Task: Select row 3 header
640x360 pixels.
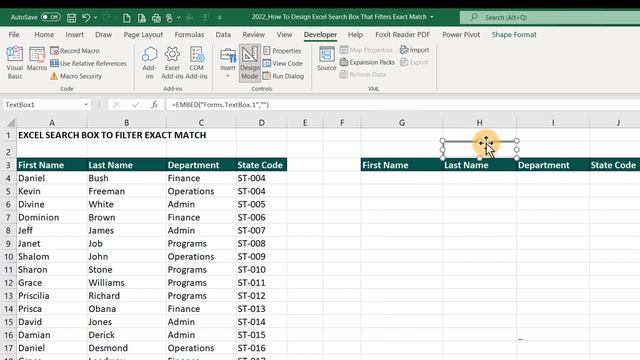Action: tap(8, 165)
